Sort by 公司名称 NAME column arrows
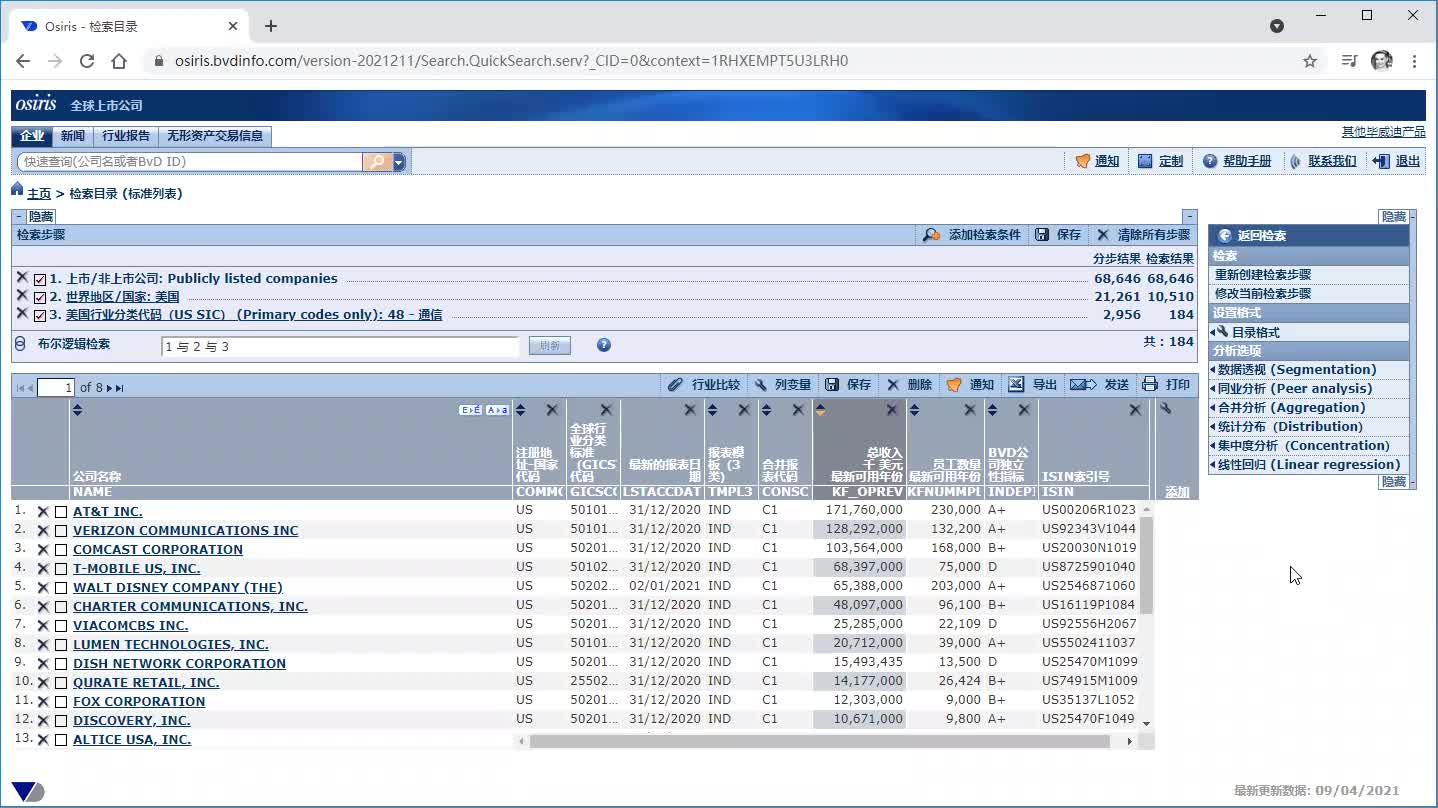Viewport: 1438px width, 808px height. [78, 410]
